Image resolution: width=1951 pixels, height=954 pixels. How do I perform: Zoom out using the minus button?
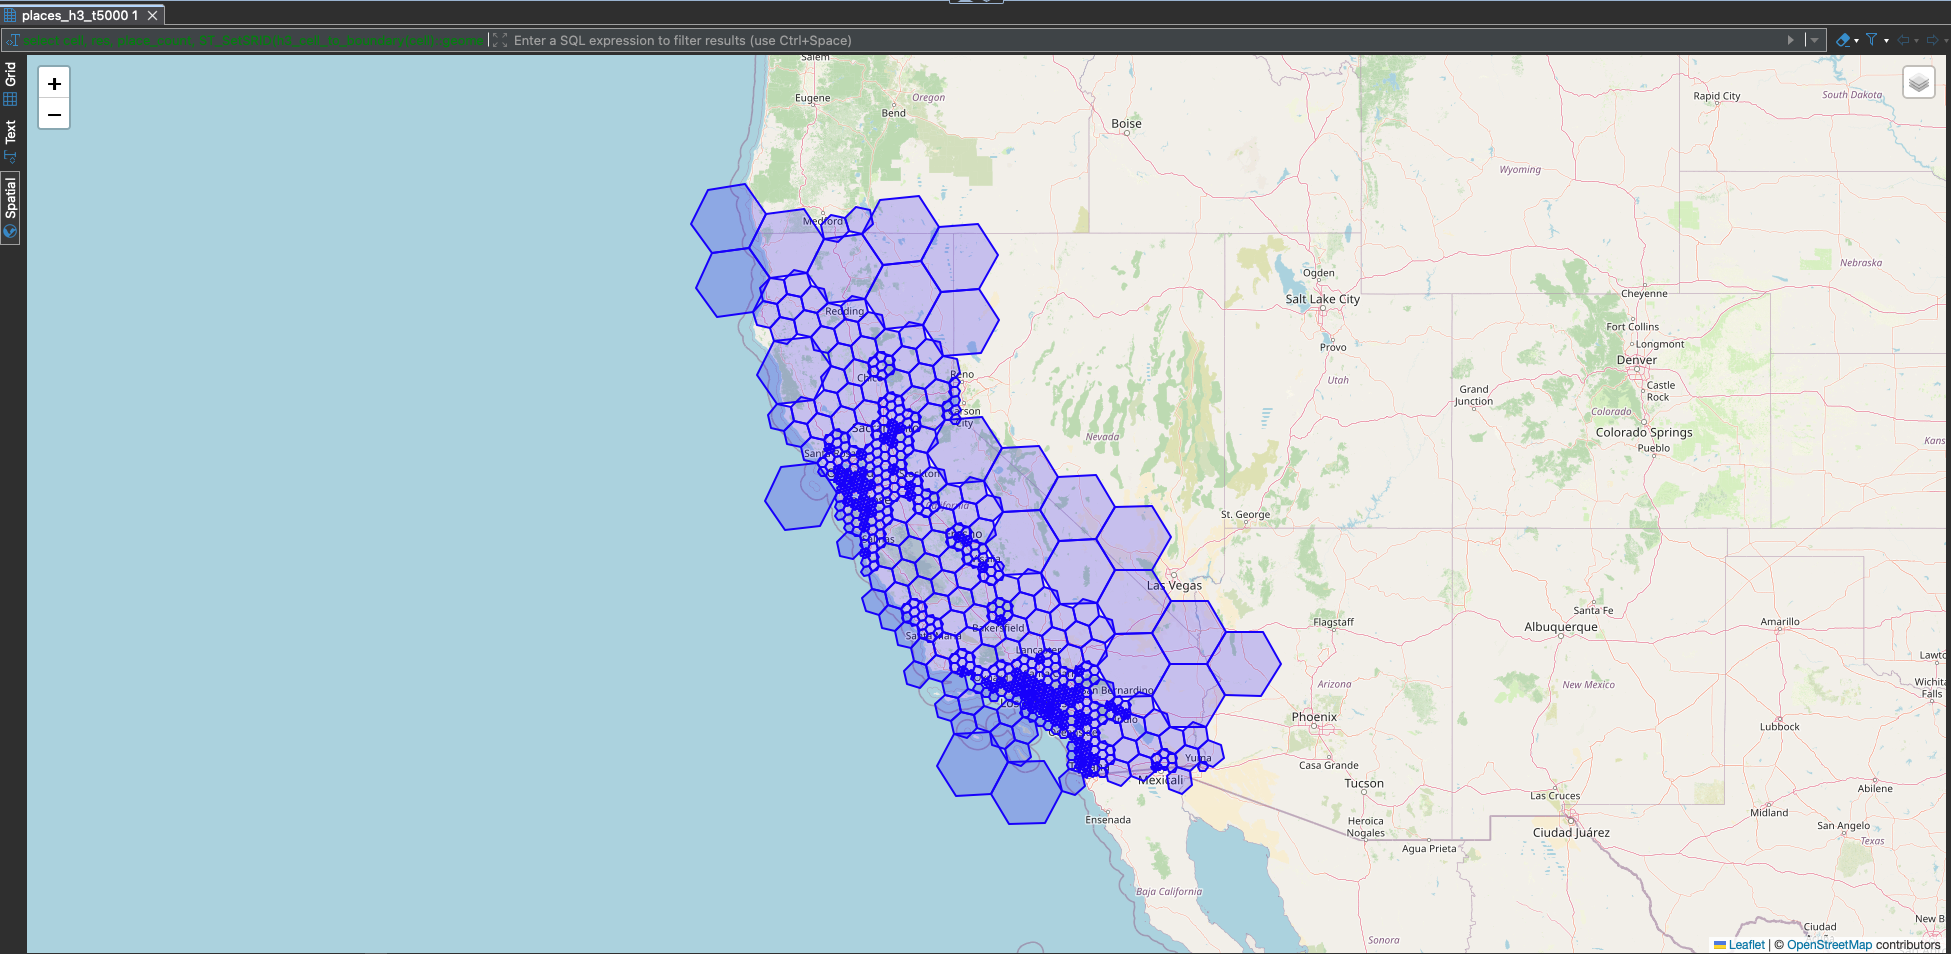click(x=54, y=114)
